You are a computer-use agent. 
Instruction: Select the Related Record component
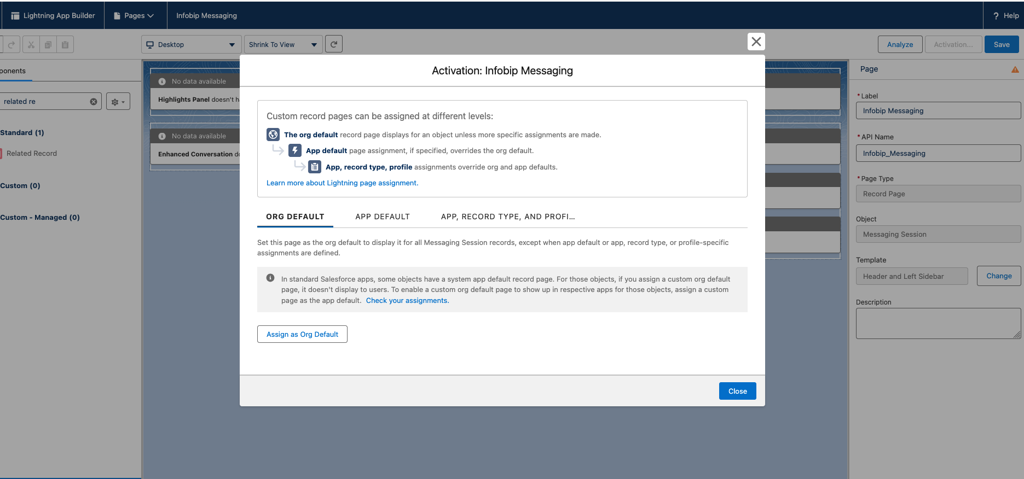31,154
